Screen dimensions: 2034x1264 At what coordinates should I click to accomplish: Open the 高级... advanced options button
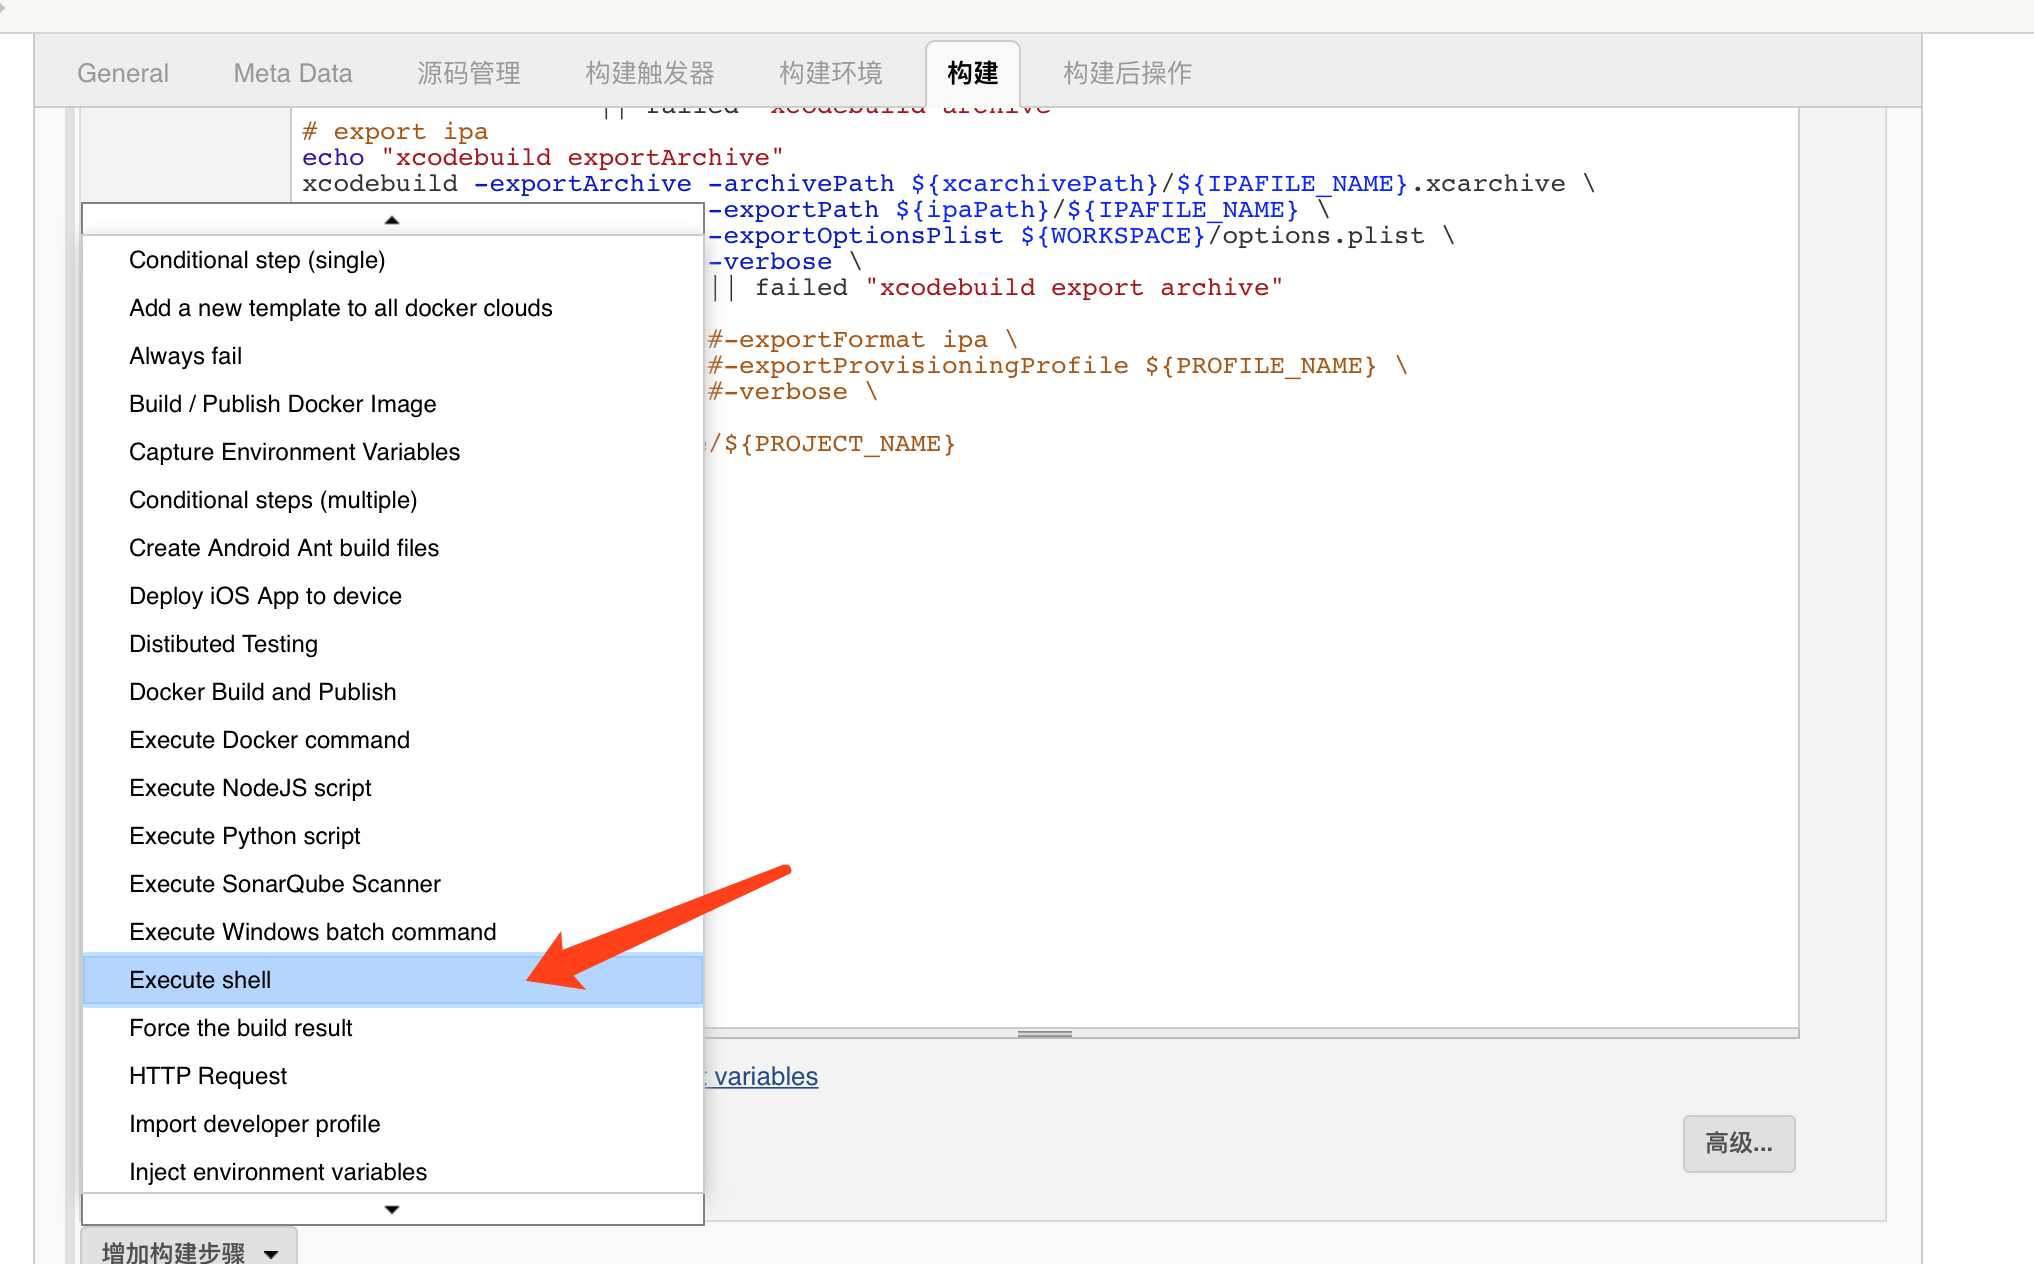(1739, 1143)
